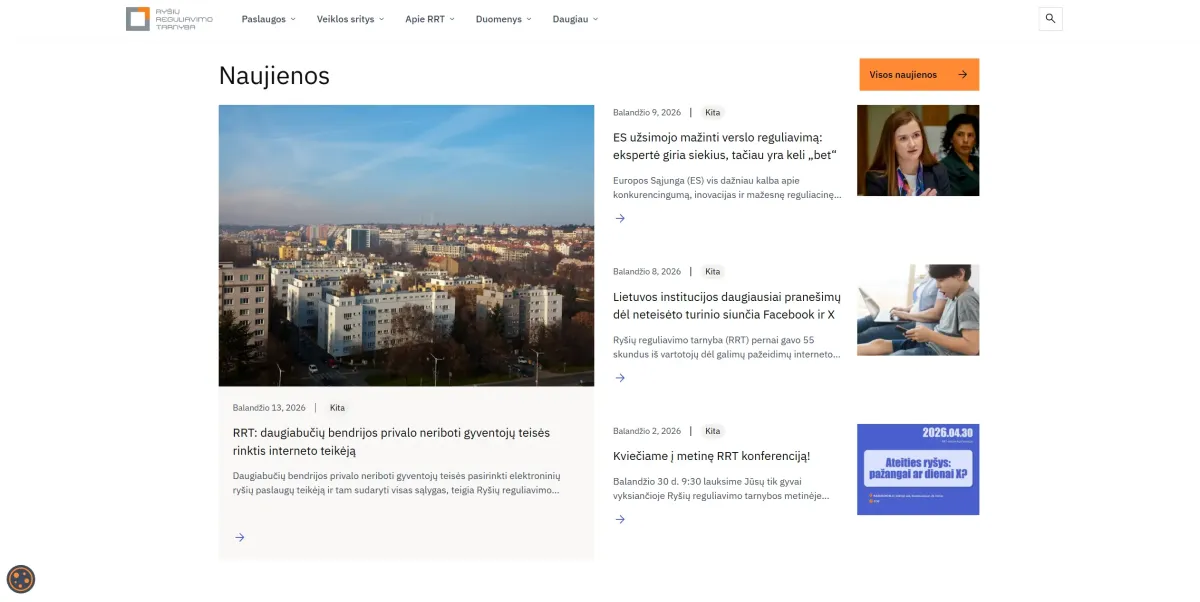Open the Duomenys menu
The image size is (1200, 602).
(503, 19)
